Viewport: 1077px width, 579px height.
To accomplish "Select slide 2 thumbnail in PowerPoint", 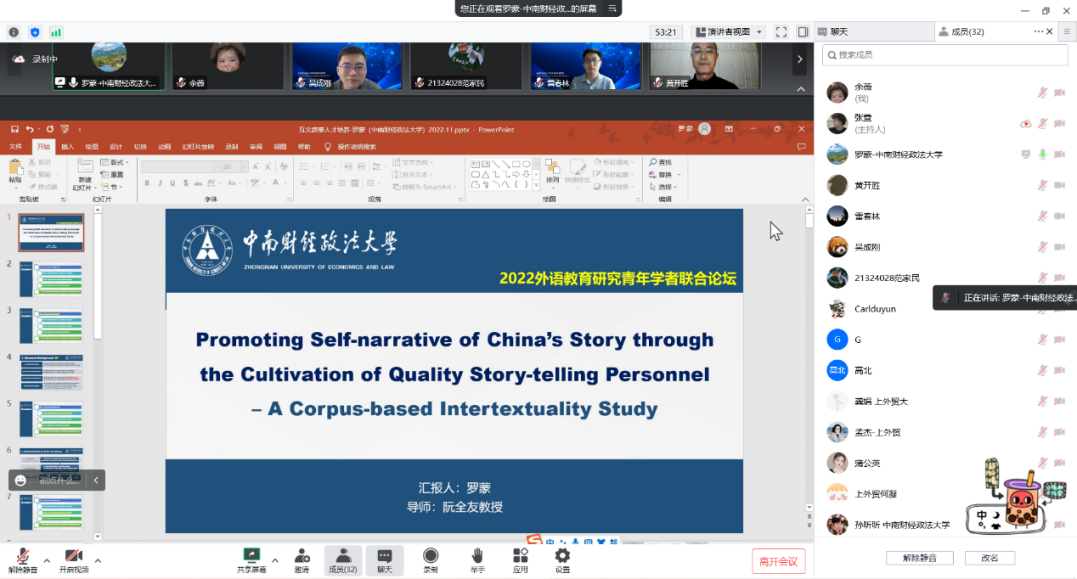I will pyautogui.click(x=51, y=280).
